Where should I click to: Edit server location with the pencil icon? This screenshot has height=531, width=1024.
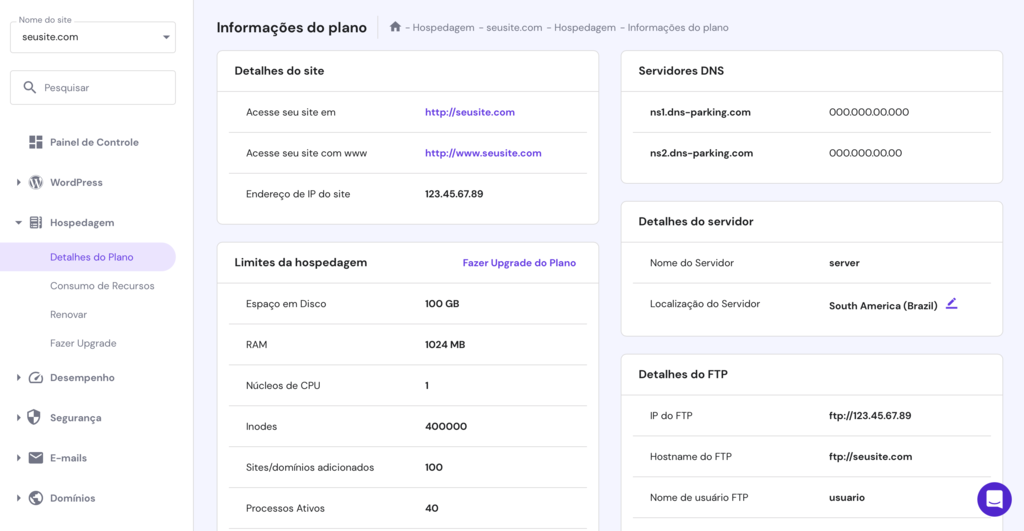pyautogui.click(x=952, y=304)
